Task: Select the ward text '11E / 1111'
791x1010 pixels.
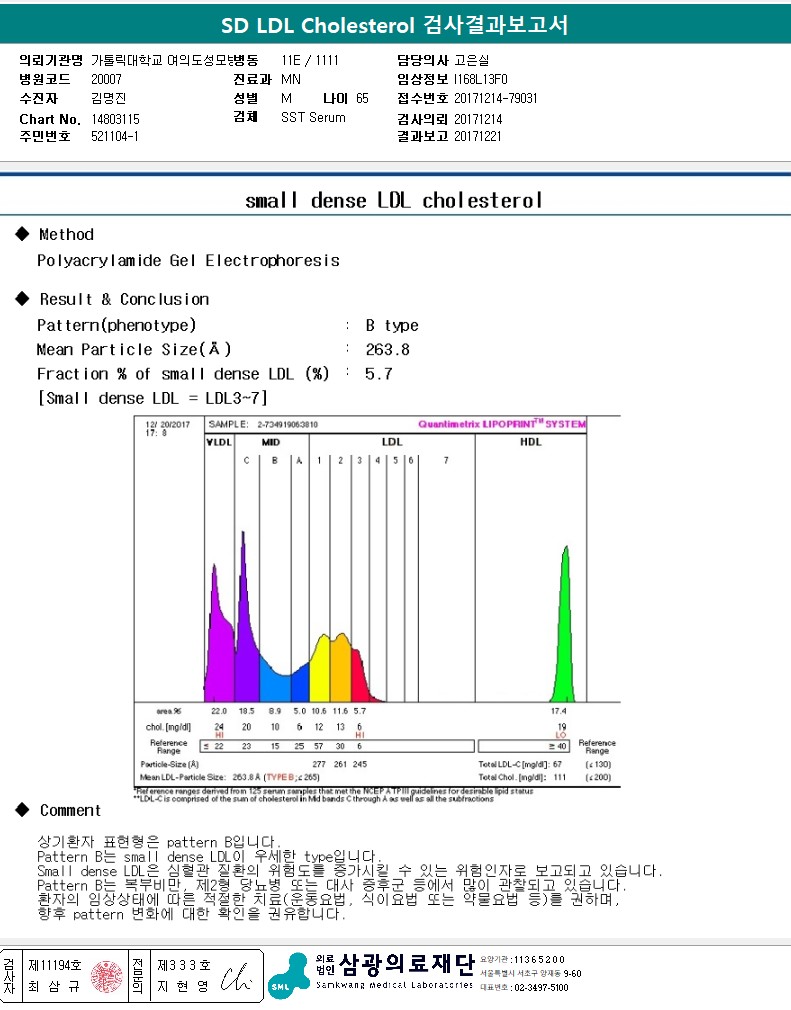Action: [x=310, y=61]
